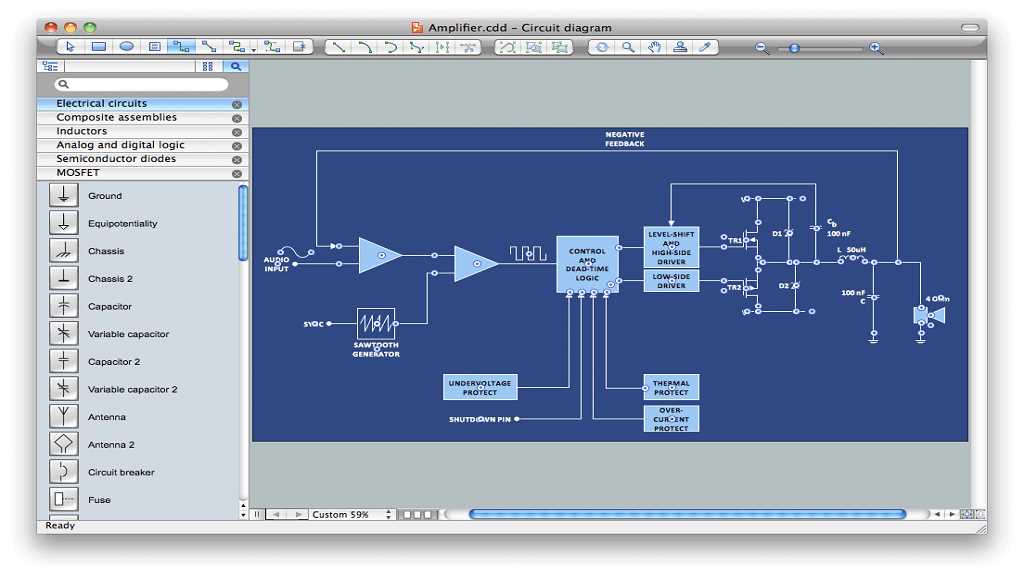This screenshot has width=1024, height=576.
Task: Pick the Capacitor 2 symbol
Action: (x=63, y=361)
